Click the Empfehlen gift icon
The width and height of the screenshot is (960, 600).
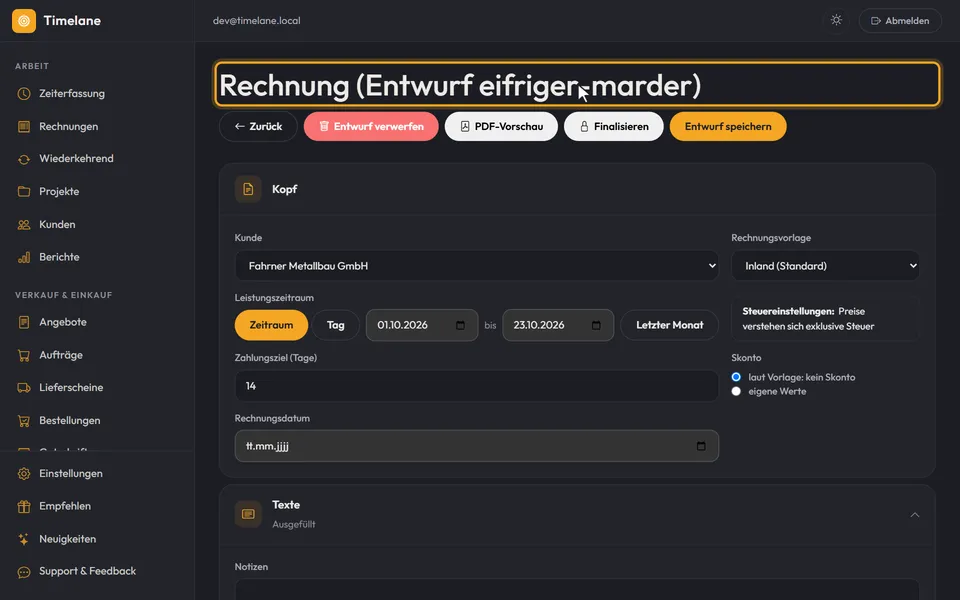click(x=24, y=506)
